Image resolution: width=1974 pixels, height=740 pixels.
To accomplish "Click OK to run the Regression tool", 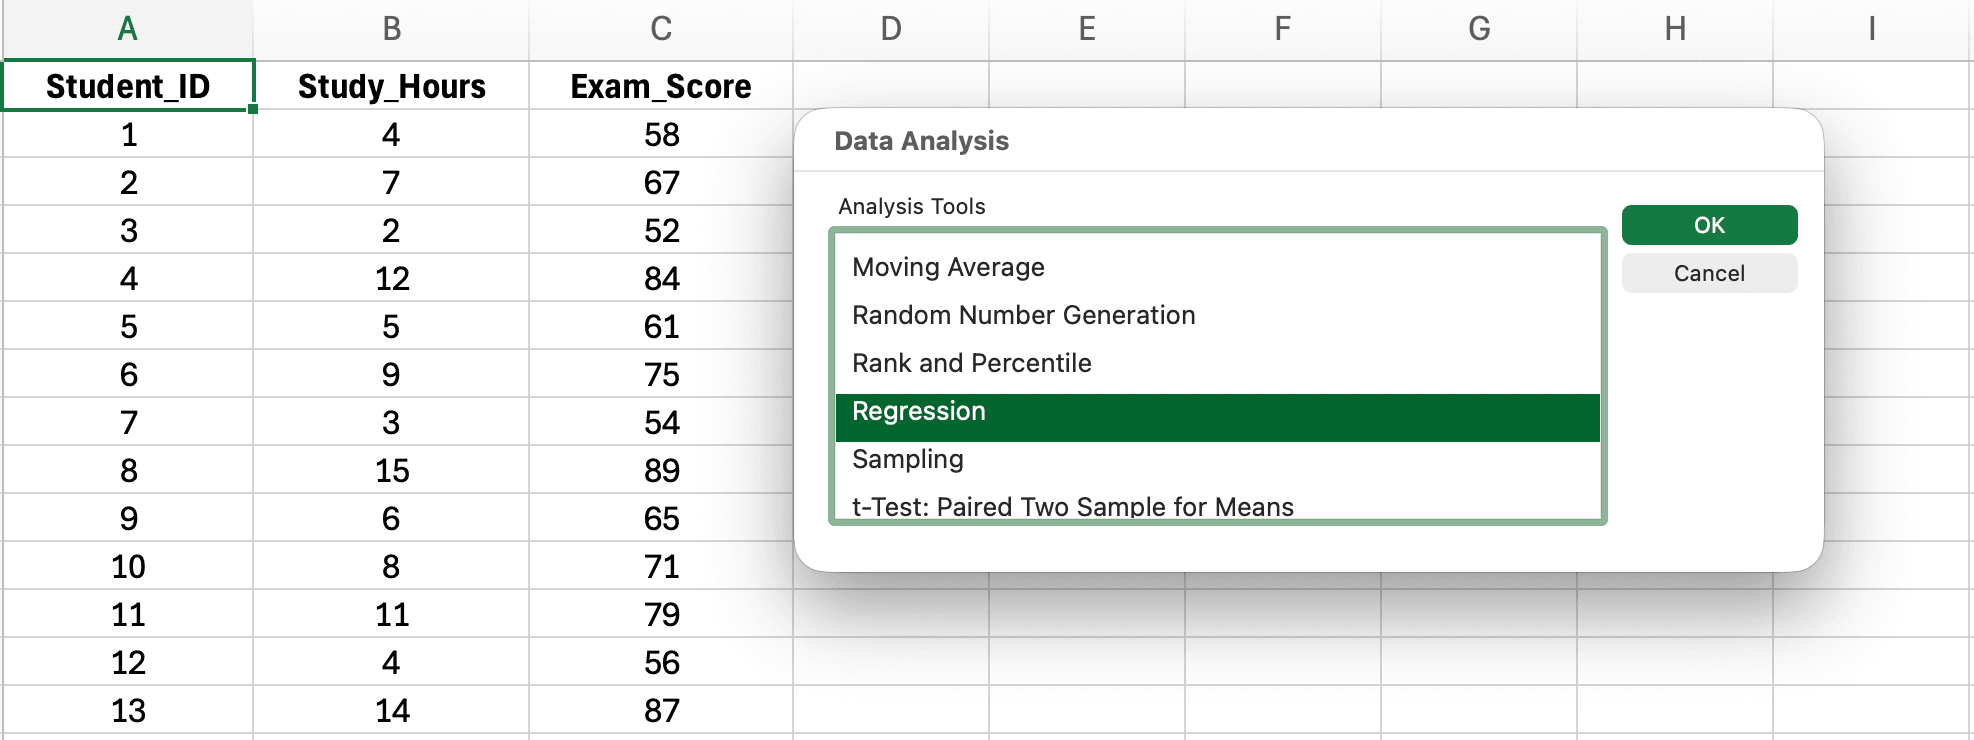I will [1708, 225].
